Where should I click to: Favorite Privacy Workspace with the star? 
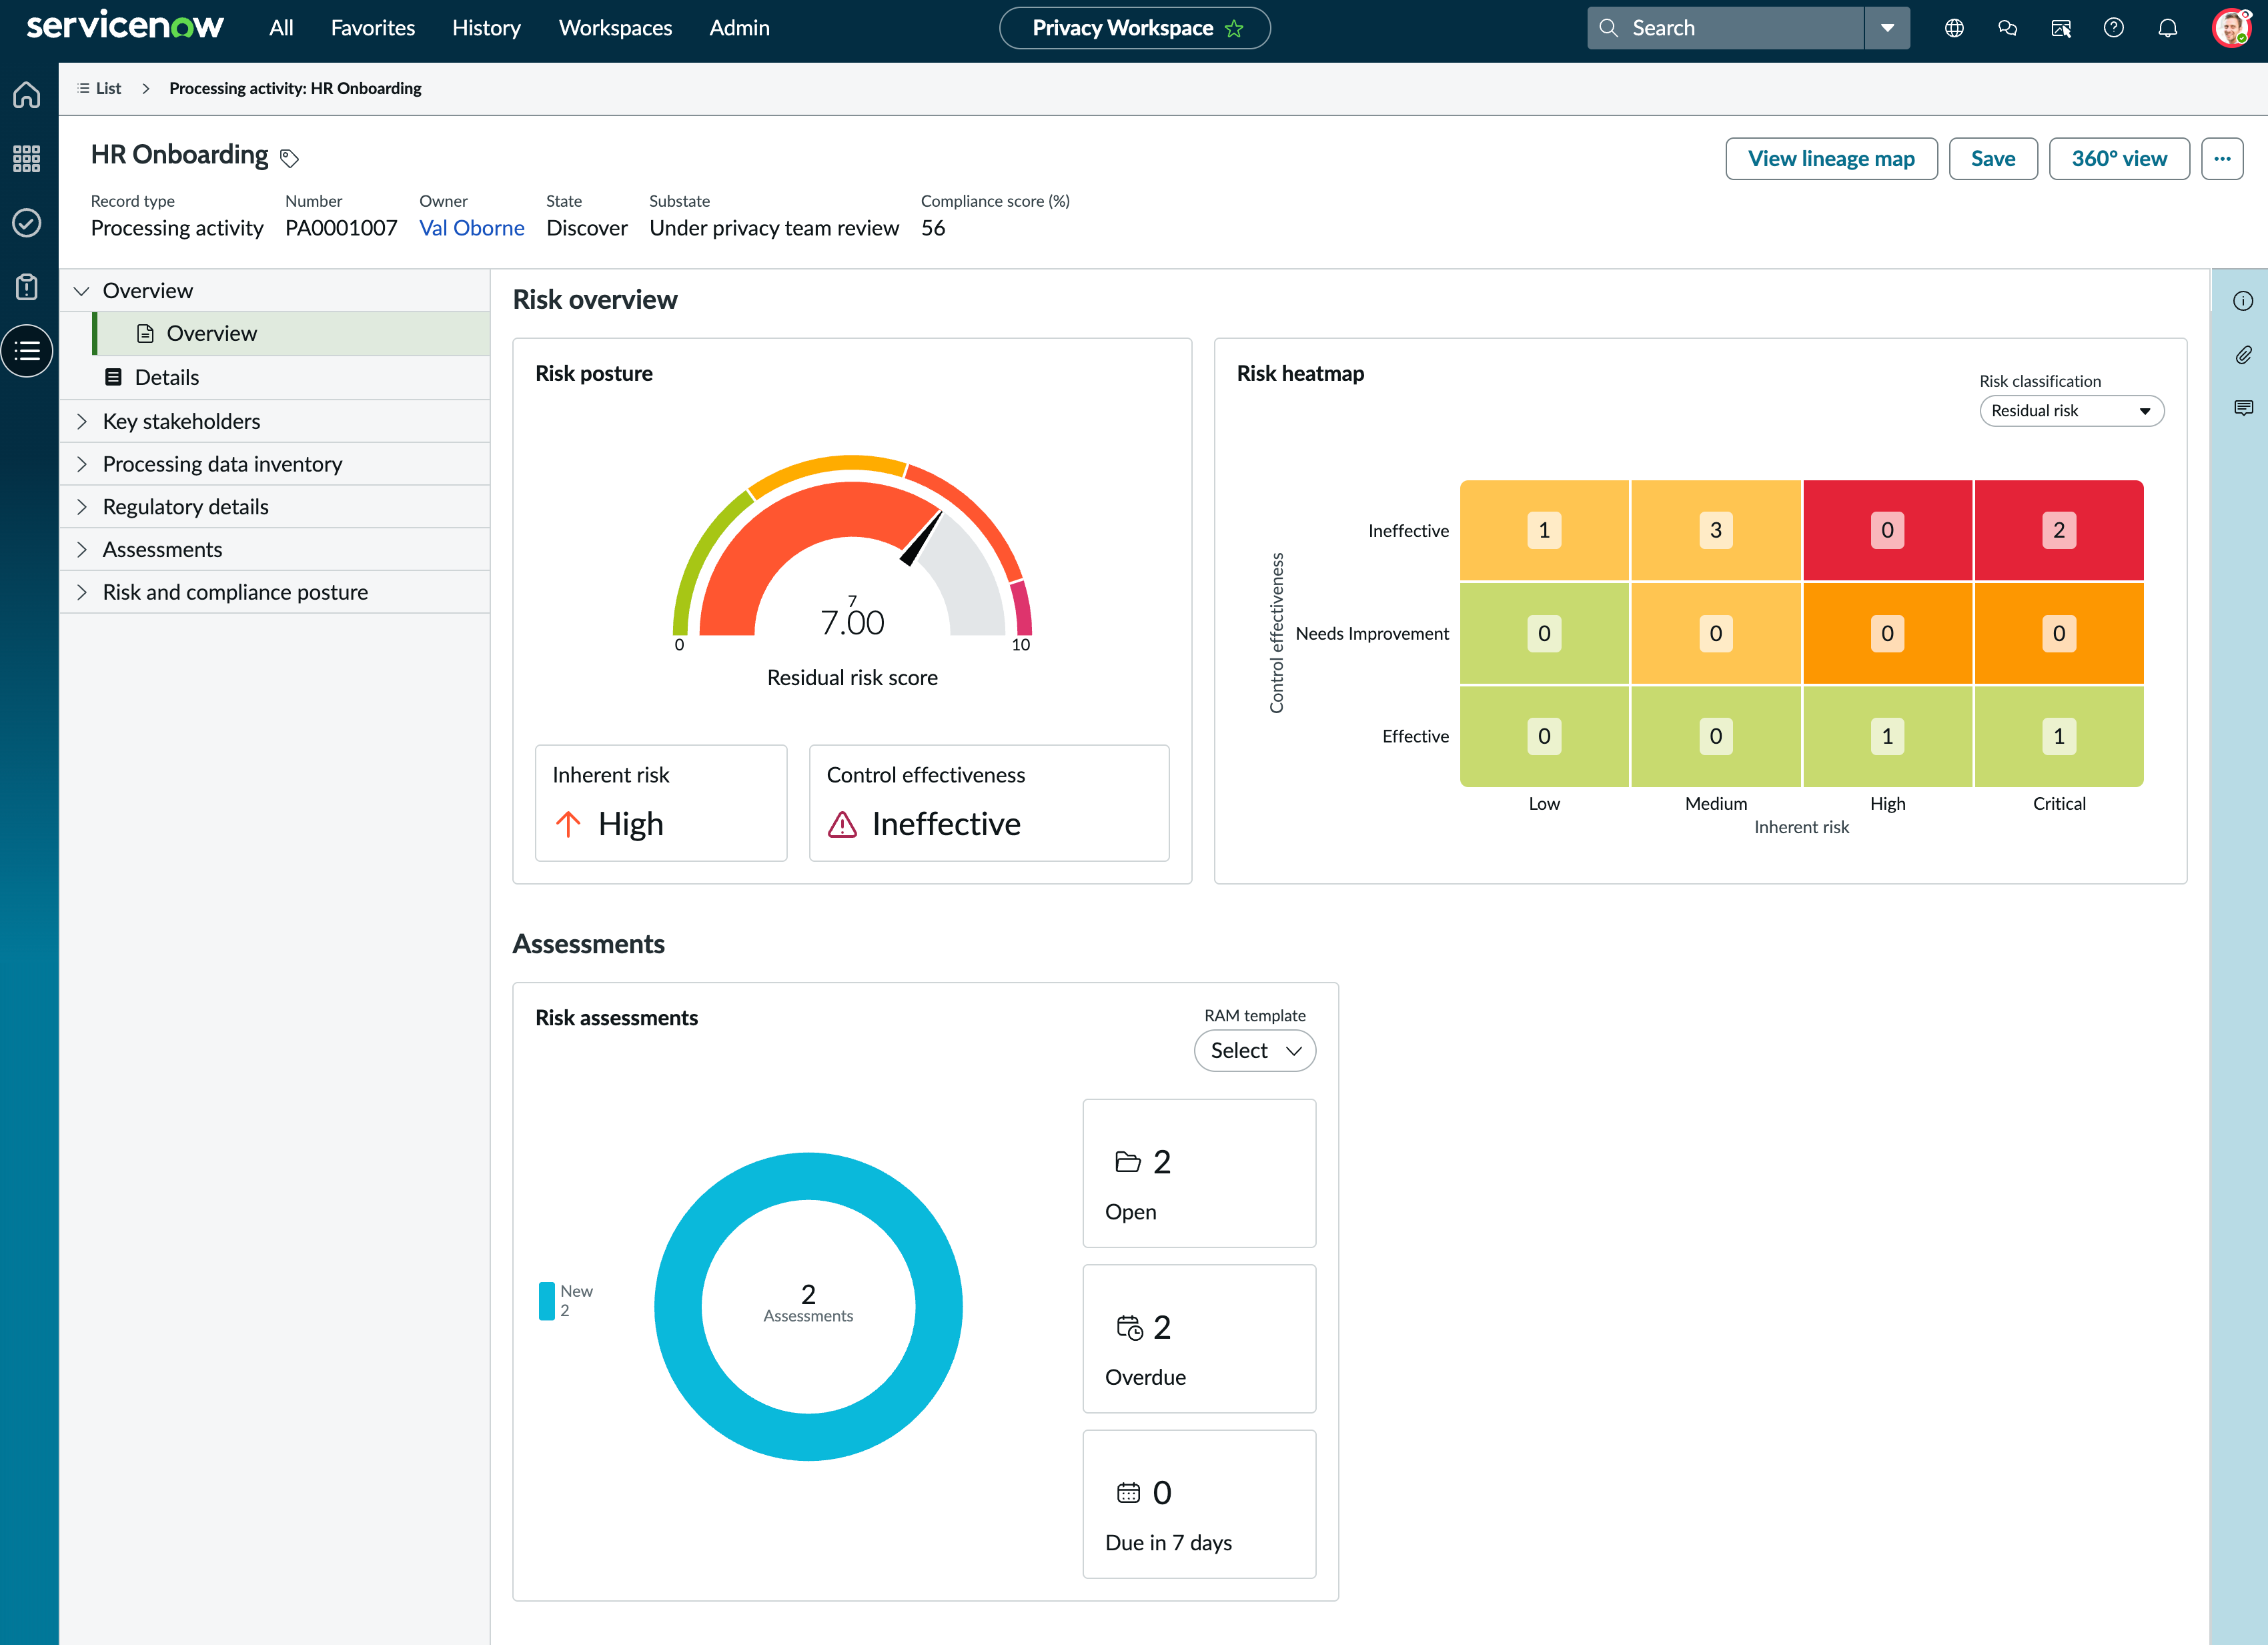tap(1234, 28)
